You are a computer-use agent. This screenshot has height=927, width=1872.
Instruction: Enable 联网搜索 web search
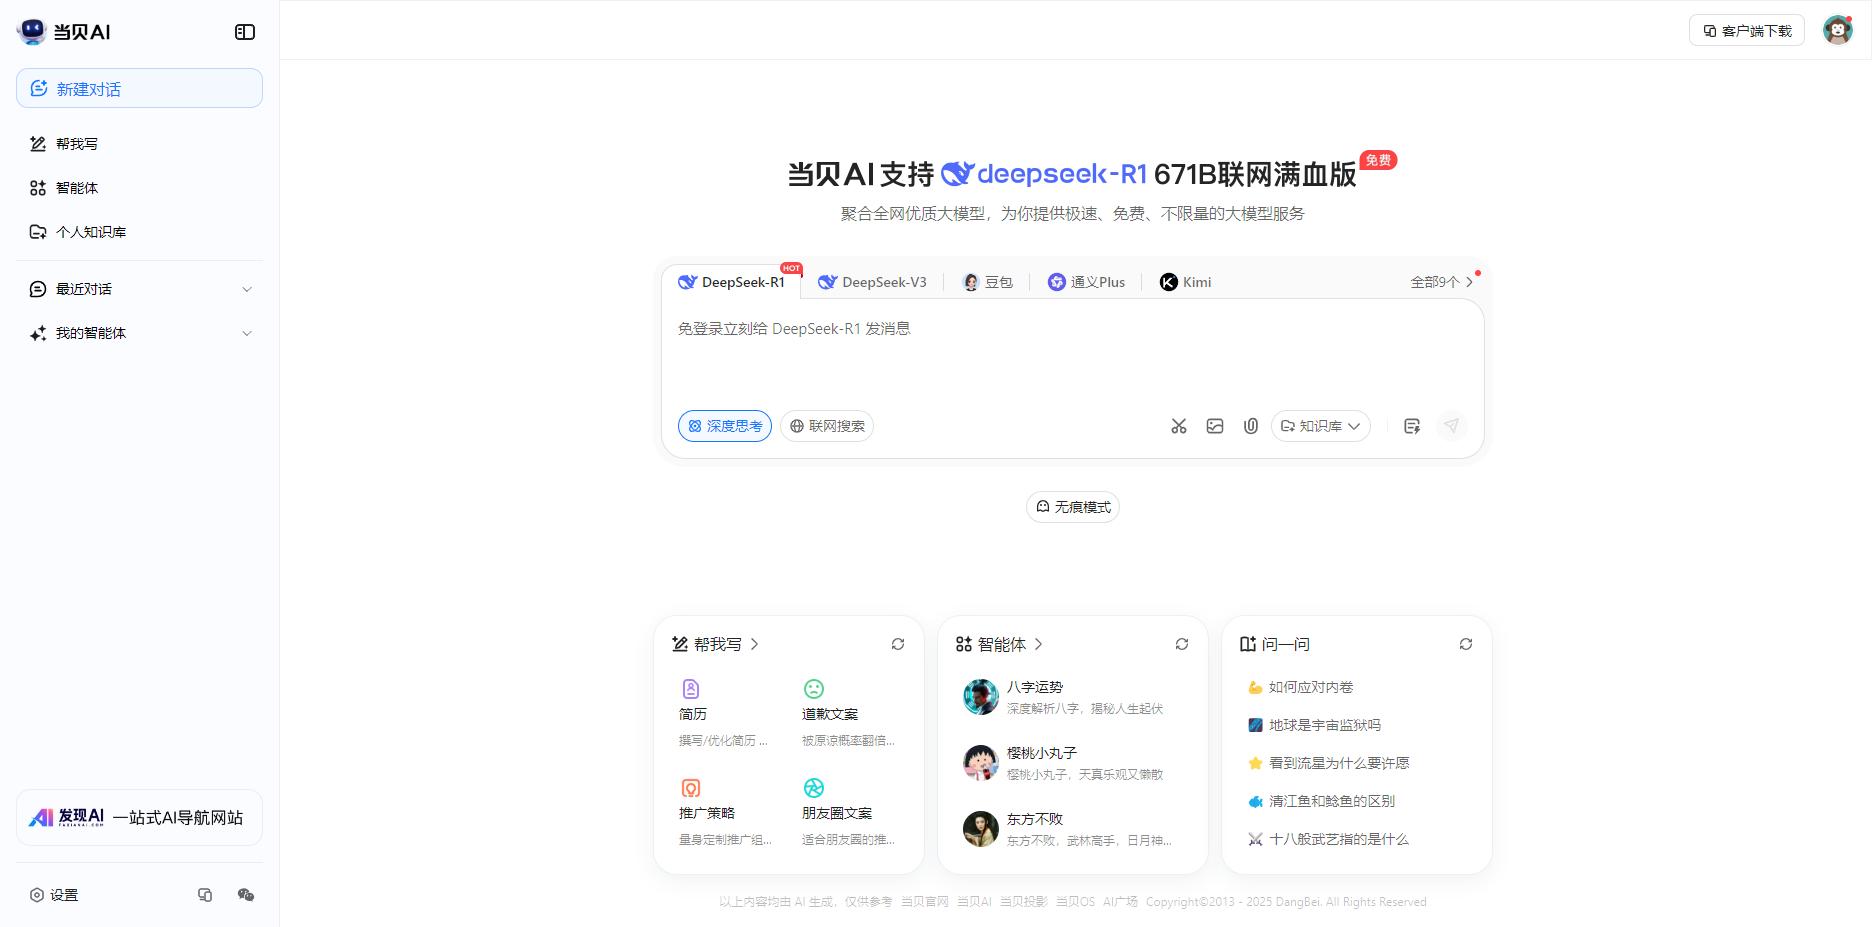tap(827, 426)
